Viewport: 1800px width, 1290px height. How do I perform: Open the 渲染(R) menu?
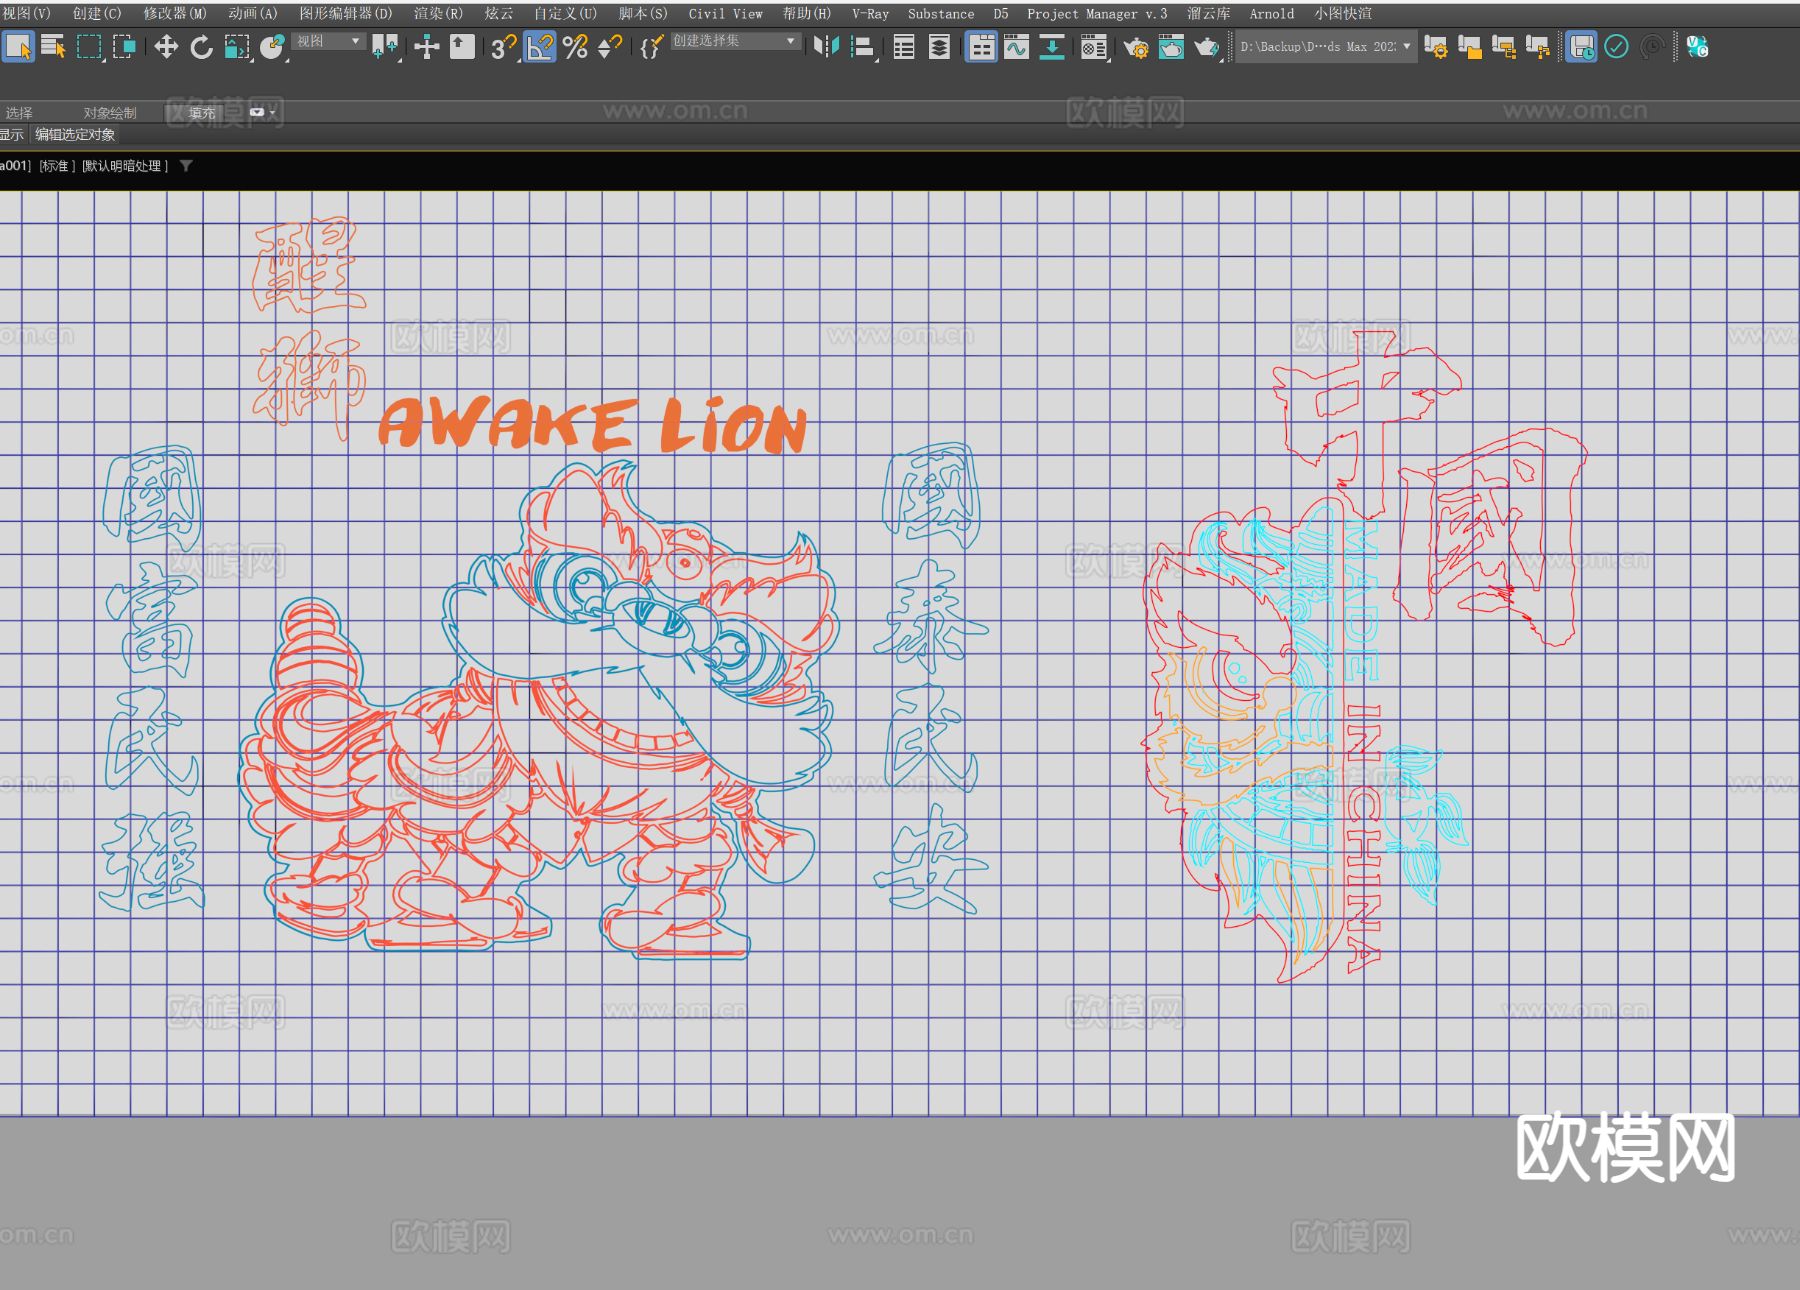coord(439,13)
